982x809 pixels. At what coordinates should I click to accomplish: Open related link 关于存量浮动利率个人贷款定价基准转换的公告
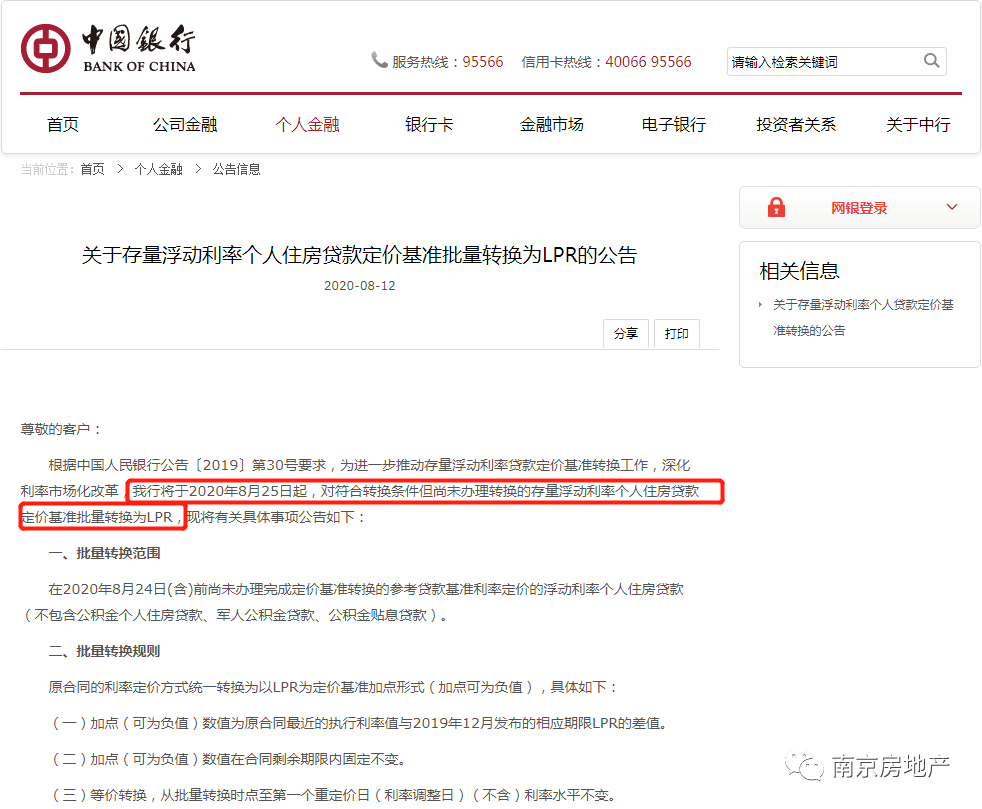[863, 317]
